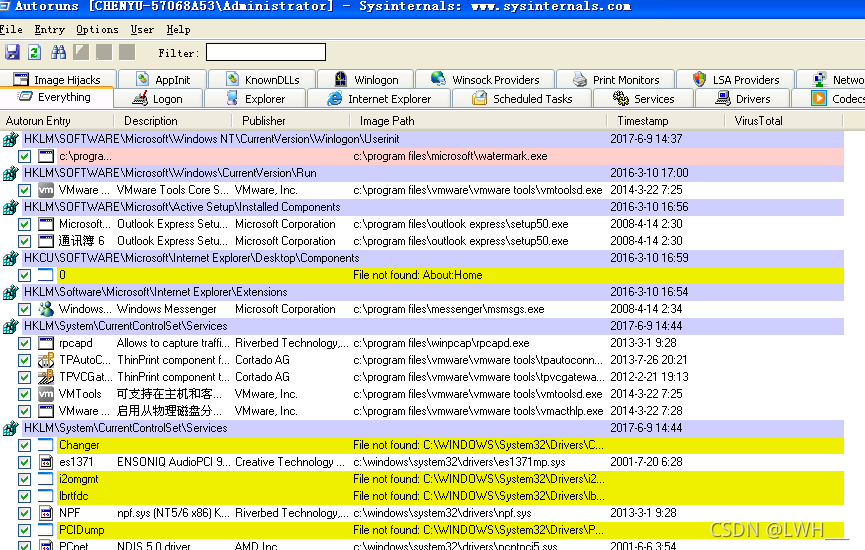Click inside the Filter text field
Screen dimensions: 865x550
266,52
